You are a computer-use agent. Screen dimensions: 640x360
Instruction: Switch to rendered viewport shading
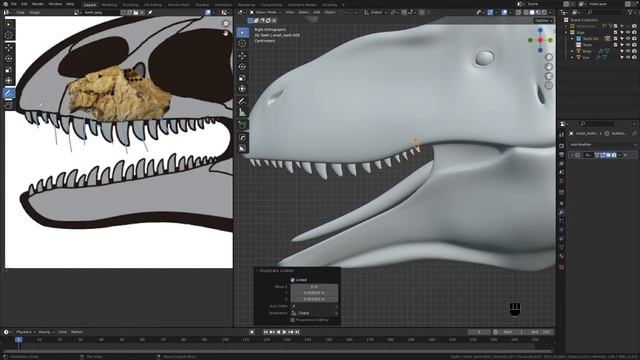[544, 12]
